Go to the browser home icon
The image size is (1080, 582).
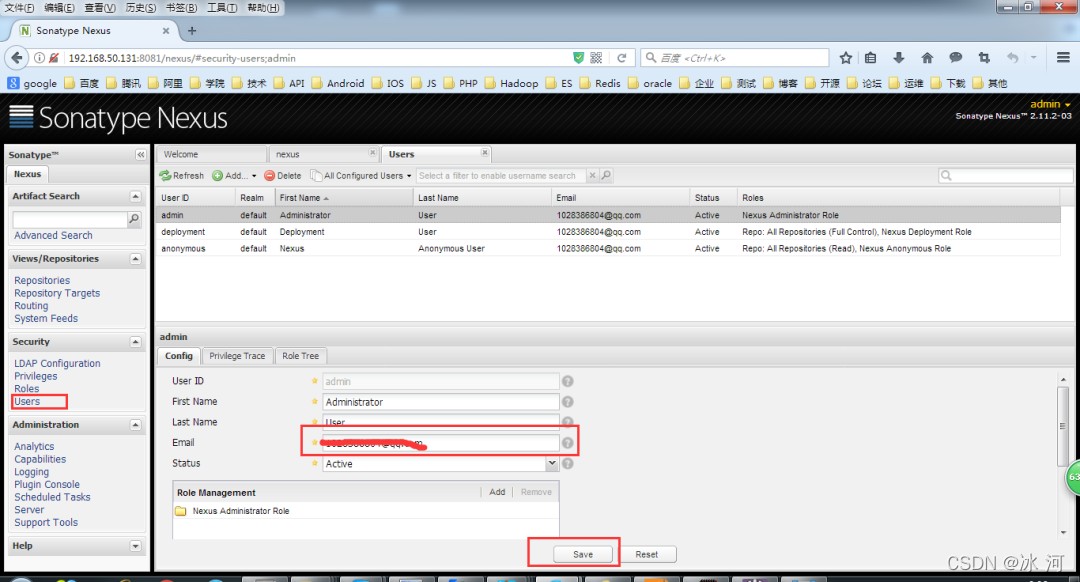pyautogui.click(x=927, y=58)
